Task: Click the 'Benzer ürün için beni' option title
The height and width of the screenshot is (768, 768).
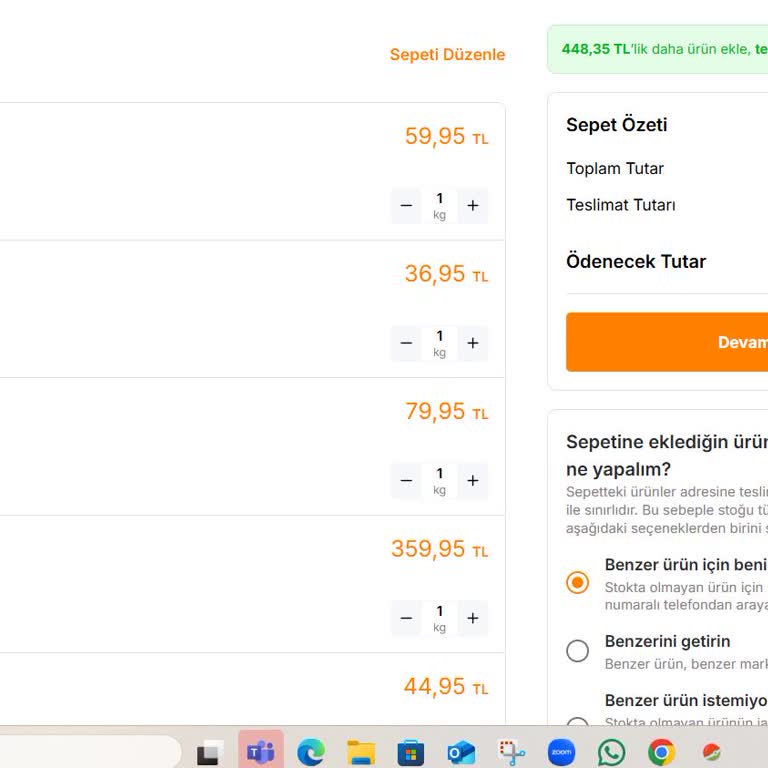Action: pos(686,565)
